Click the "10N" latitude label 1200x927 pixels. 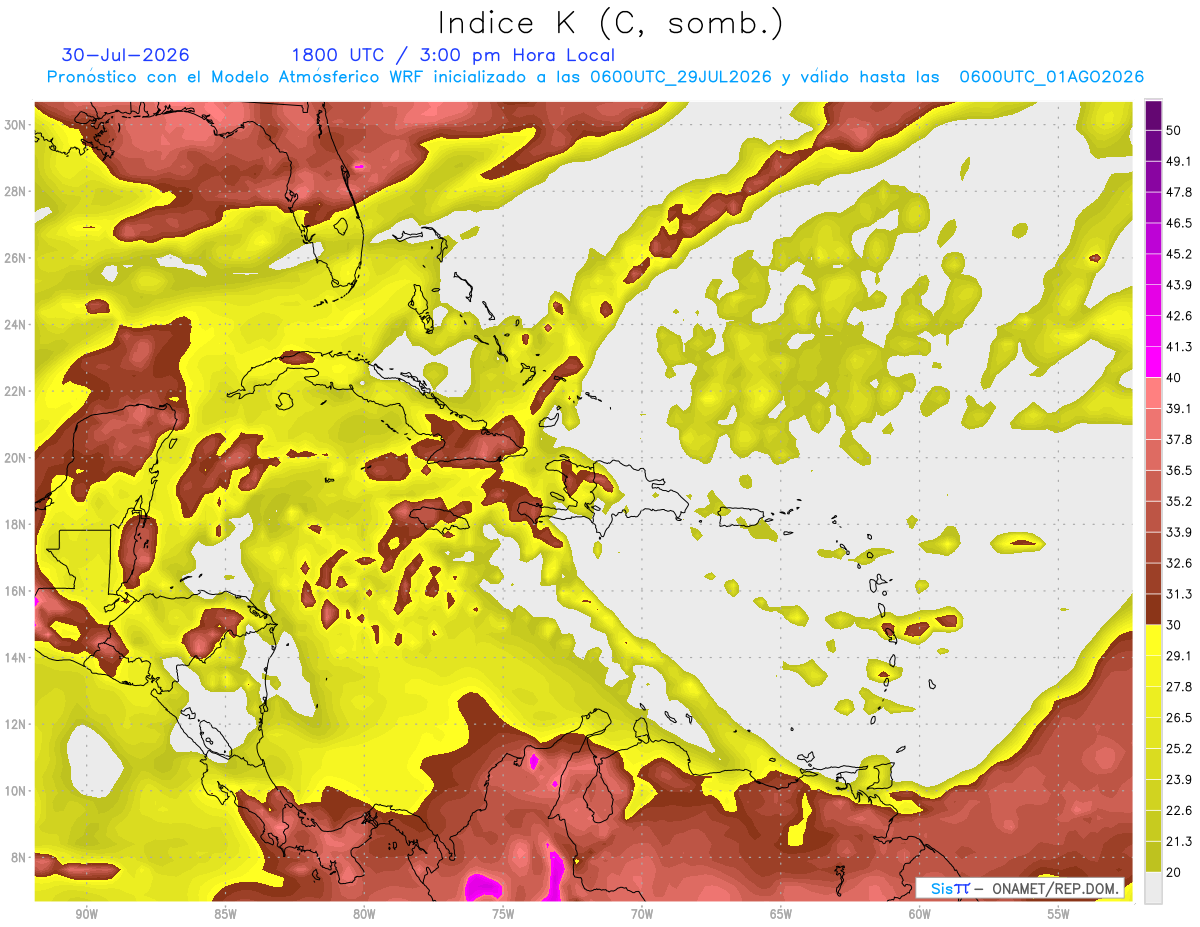(17, 791)
